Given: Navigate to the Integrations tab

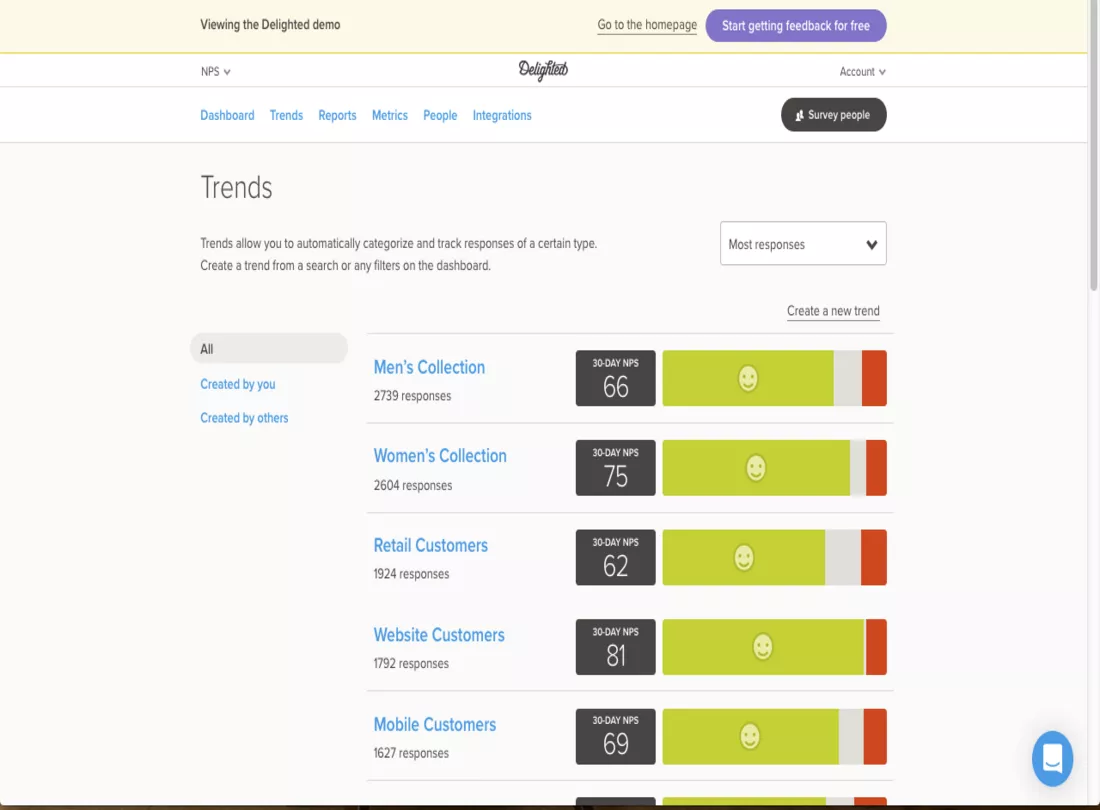Looking at the screenshot, I should 502,115.
